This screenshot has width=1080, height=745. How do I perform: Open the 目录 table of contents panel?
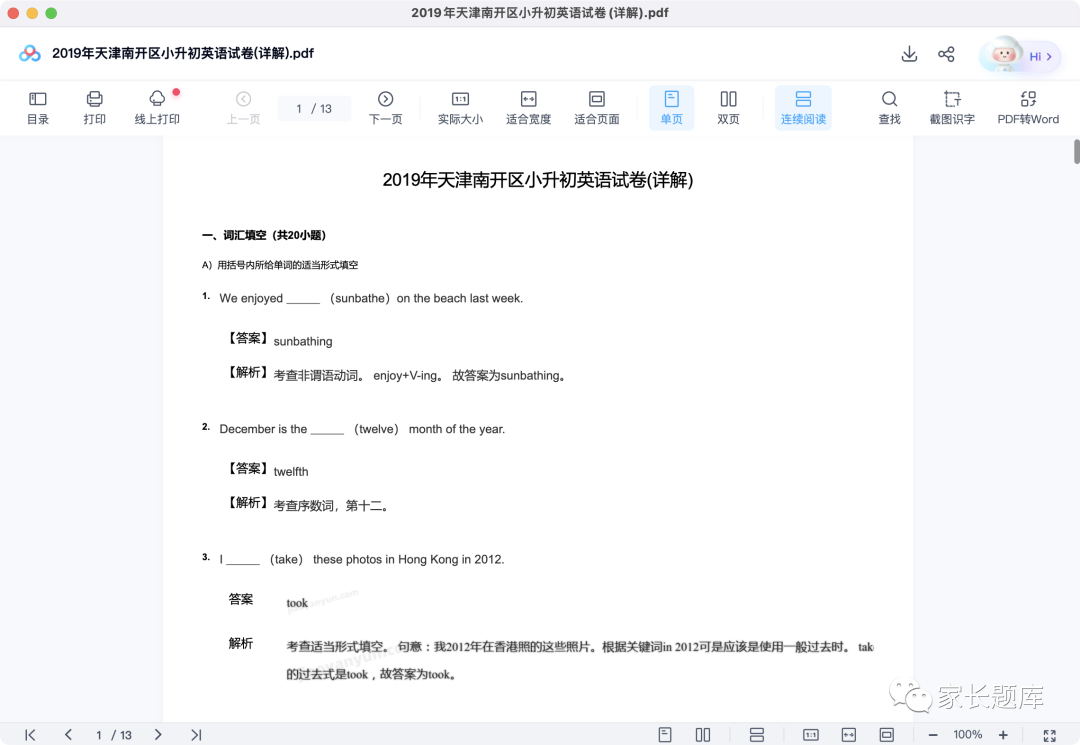point(38,108)
